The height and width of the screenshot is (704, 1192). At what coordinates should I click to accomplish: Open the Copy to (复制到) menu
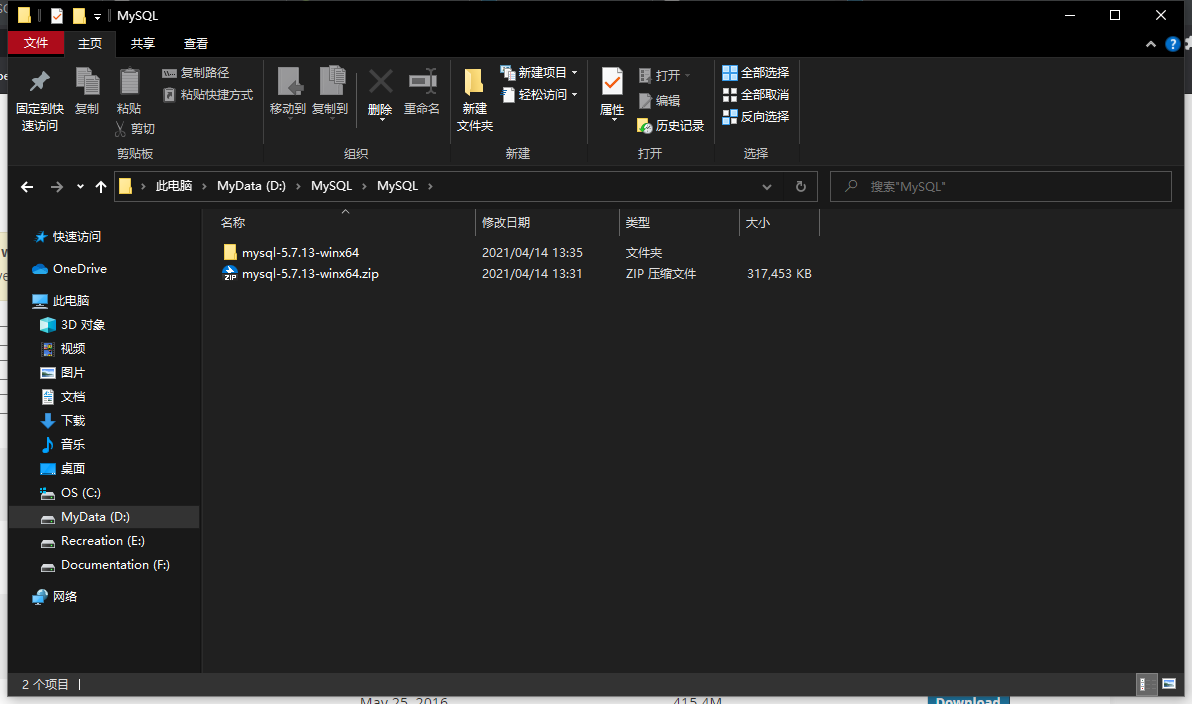pos(330,93)
